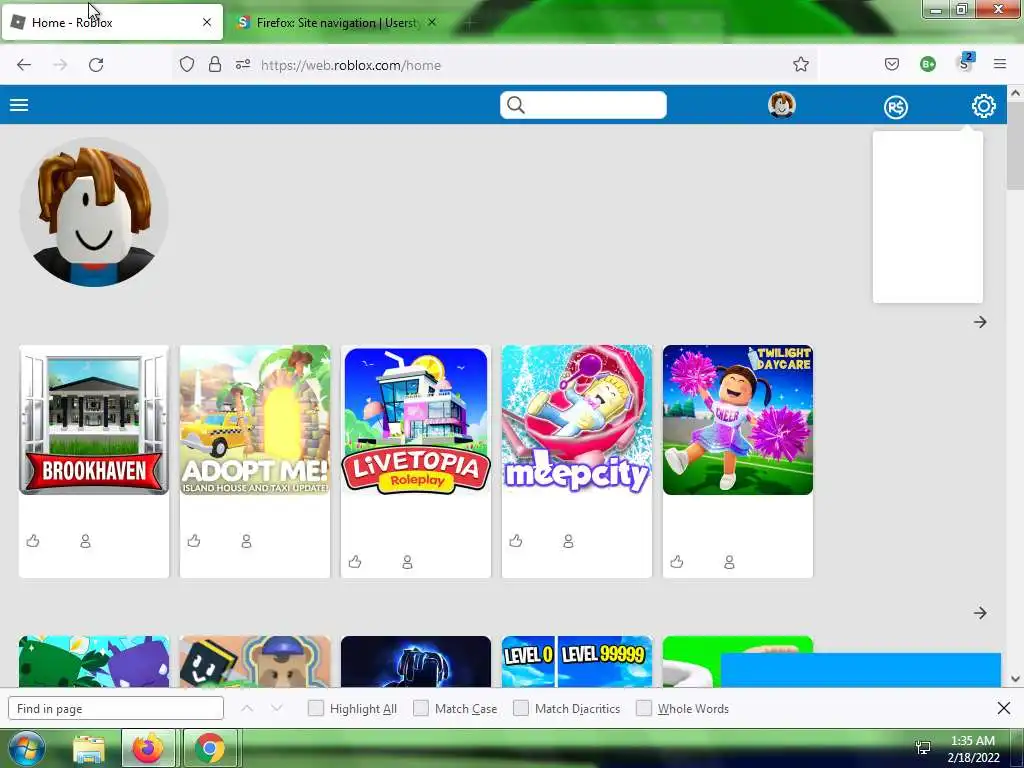Click the extension icon with badge 2

pyautogui.click(x=965, y=63)
